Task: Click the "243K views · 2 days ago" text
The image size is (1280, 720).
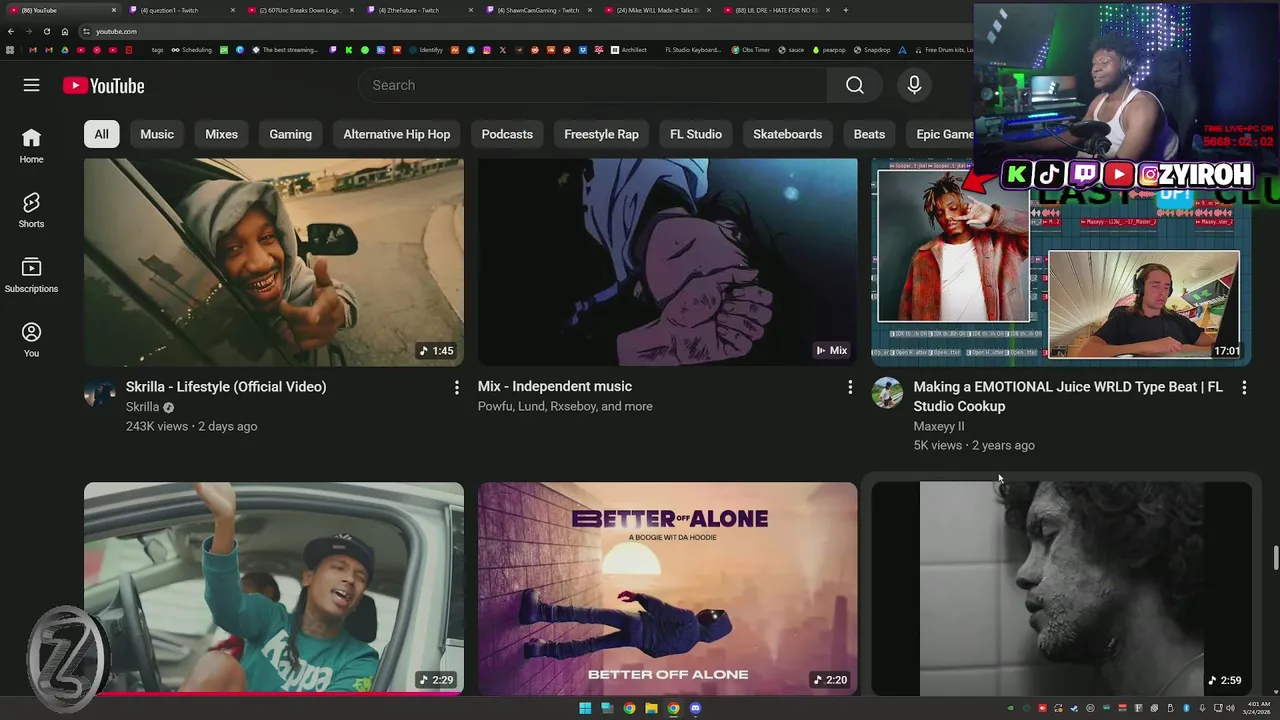Action: (x=191, y=426)
